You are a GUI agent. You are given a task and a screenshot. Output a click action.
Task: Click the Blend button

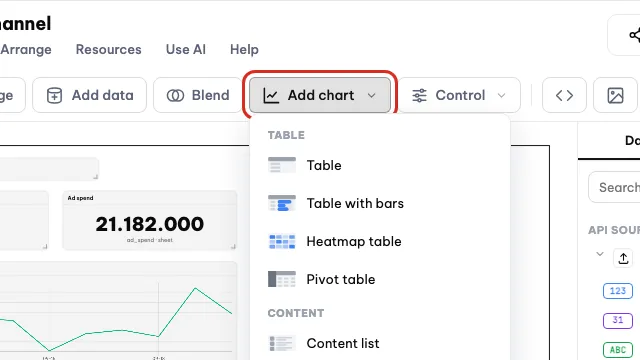[198, 95]
